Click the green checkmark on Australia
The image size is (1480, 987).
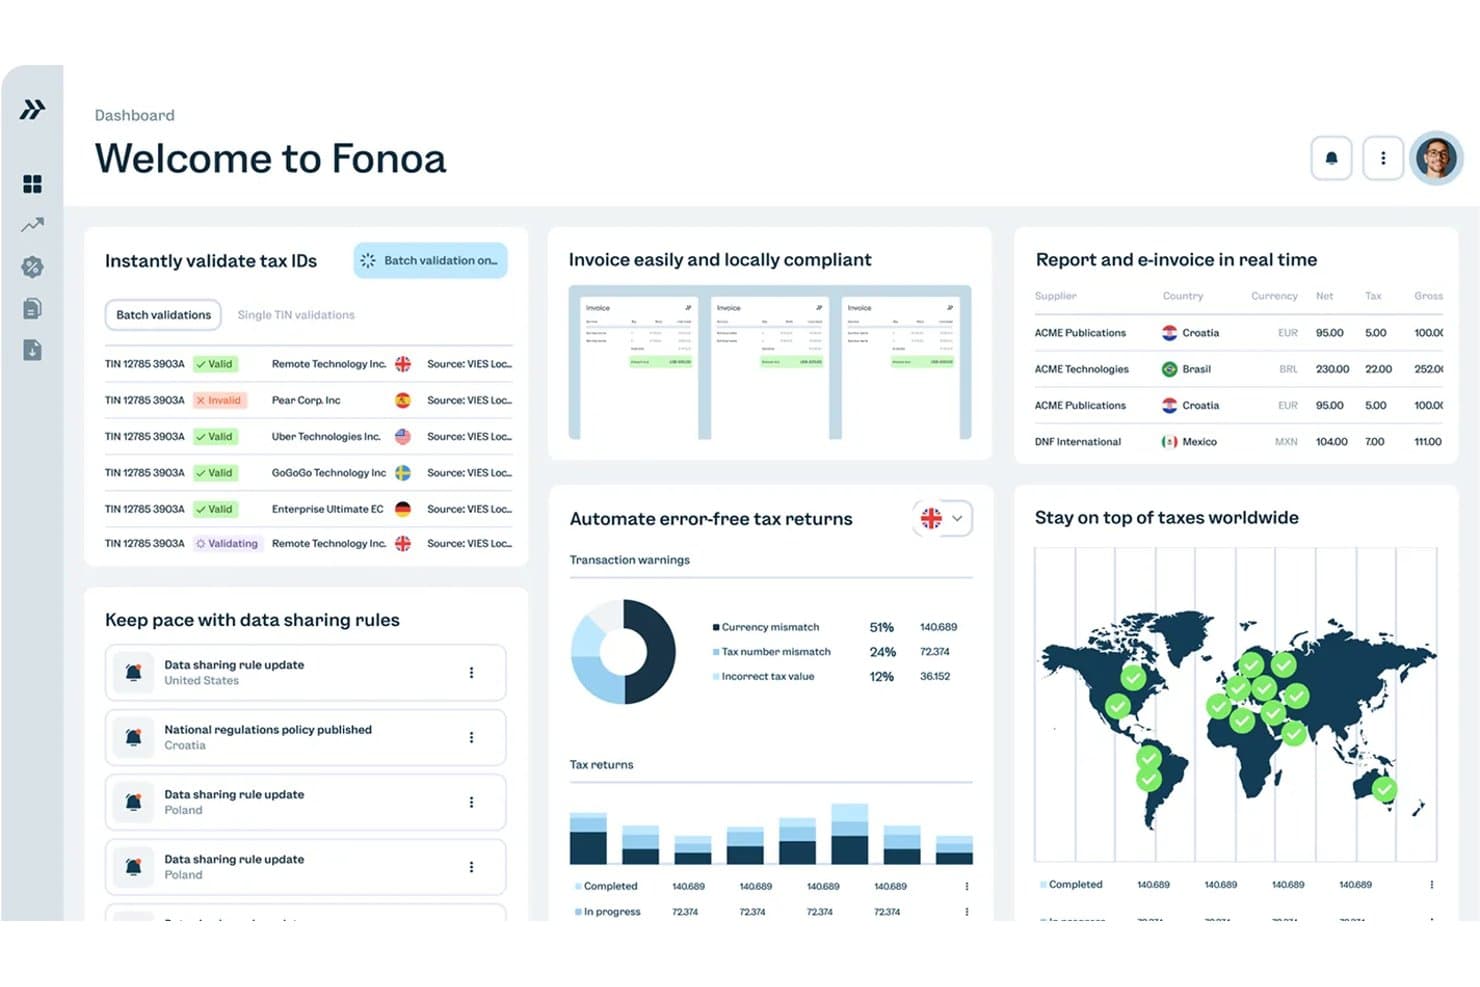pos(1384,789)
